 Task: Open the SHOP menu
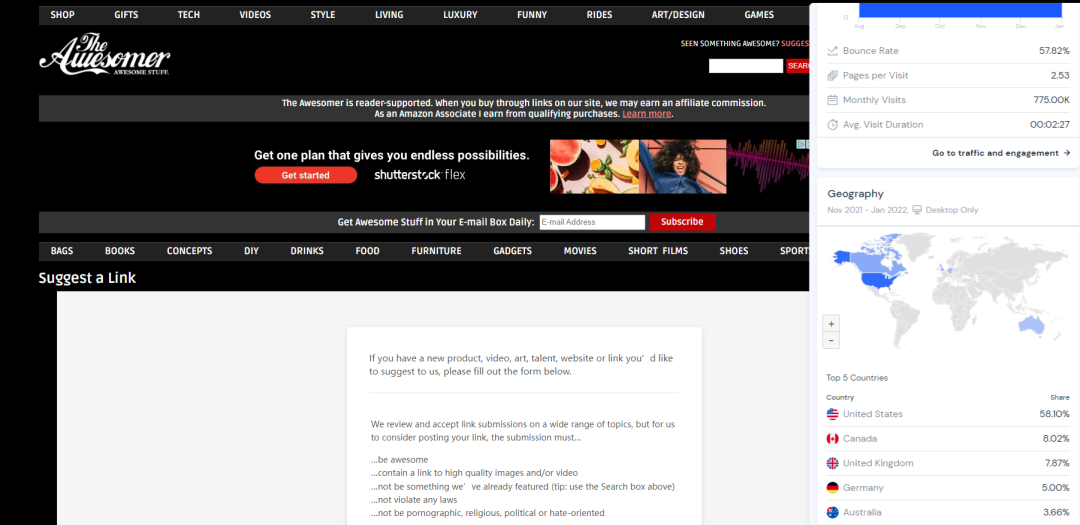click(63, 14)
